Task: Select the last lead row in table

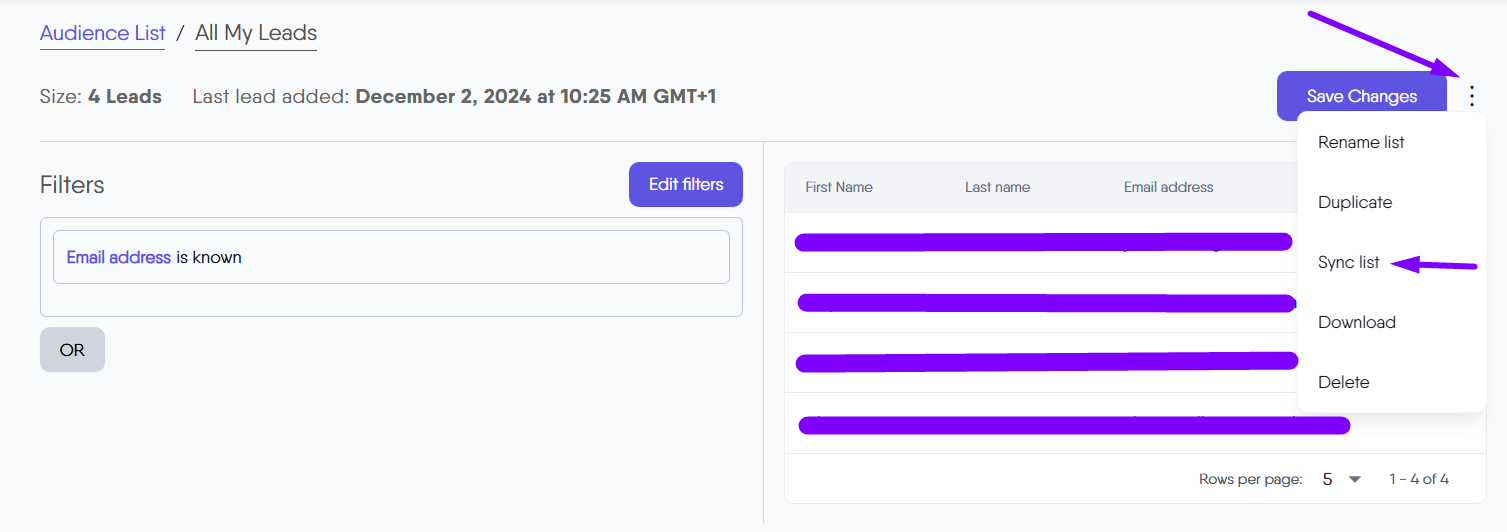Action: pyautogui.click(x=1040, y=423)
